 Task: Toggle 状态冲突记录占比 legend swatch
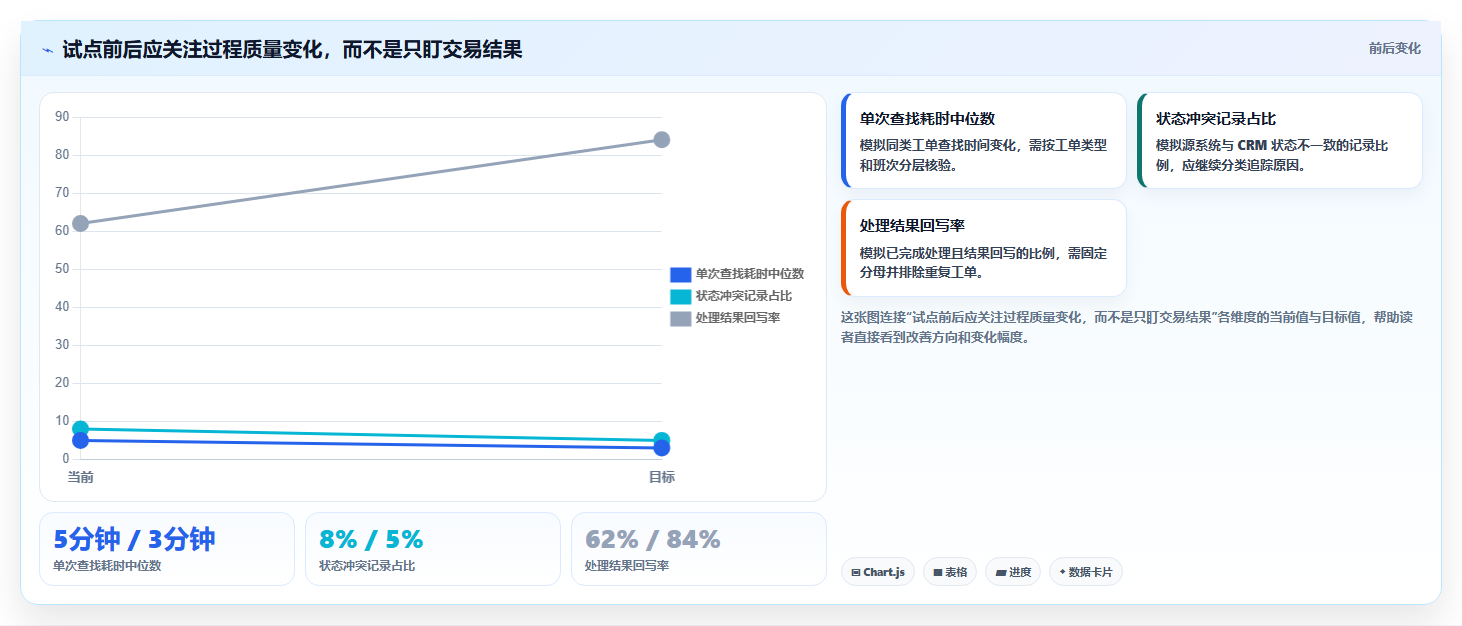(x=681, y=296)
